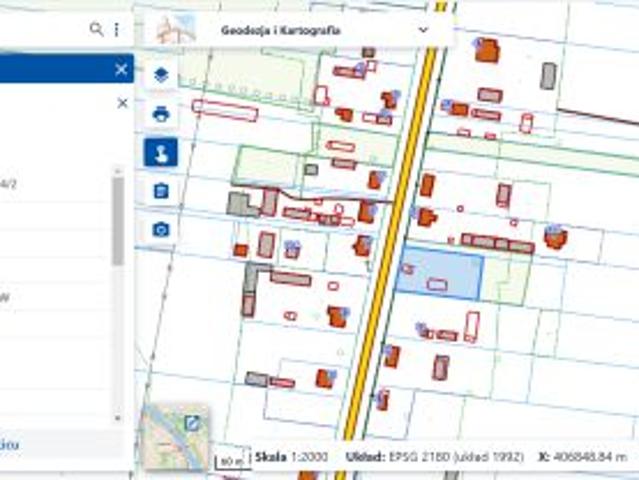Take a map snapshot with camera icon
The height and width of the screenshot is (480, 639).
(161, 230)
